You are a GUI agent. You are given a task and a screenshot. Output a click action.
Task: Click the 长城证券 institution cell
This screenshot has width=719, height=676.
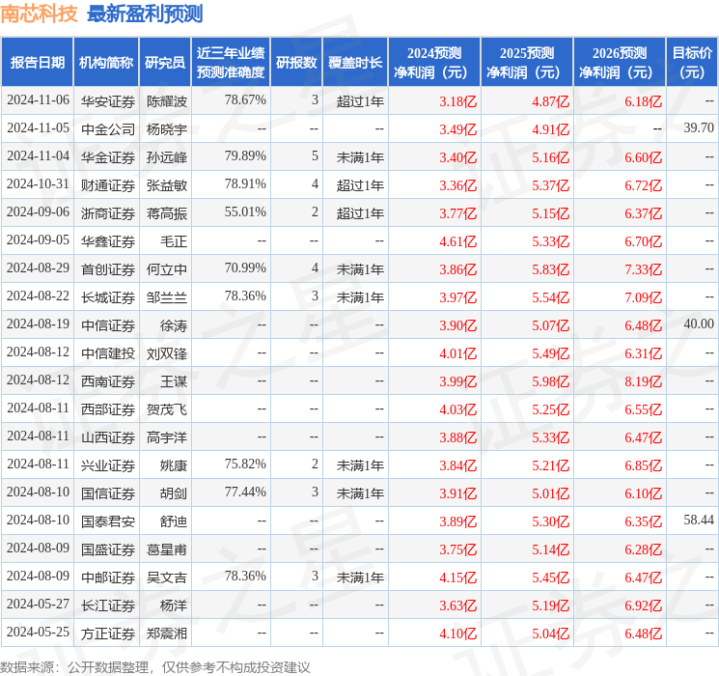108,297
